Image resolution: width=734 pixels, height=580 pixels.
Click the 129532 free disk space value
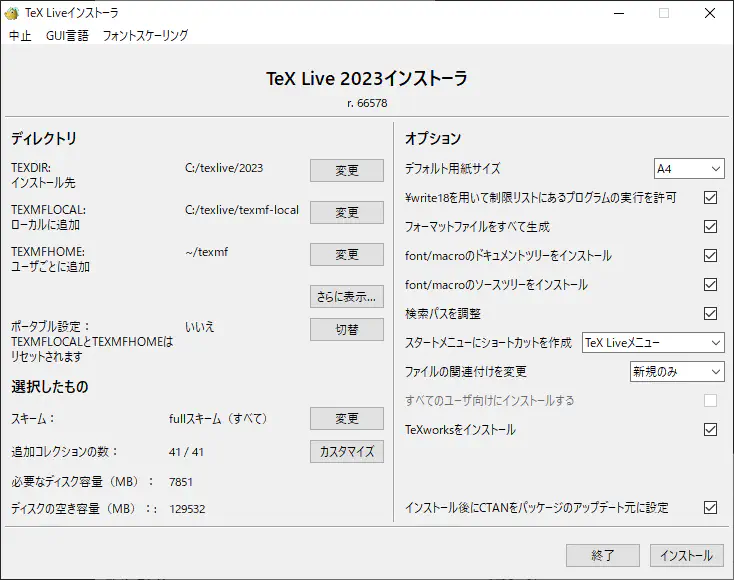(x=187, y=509)
